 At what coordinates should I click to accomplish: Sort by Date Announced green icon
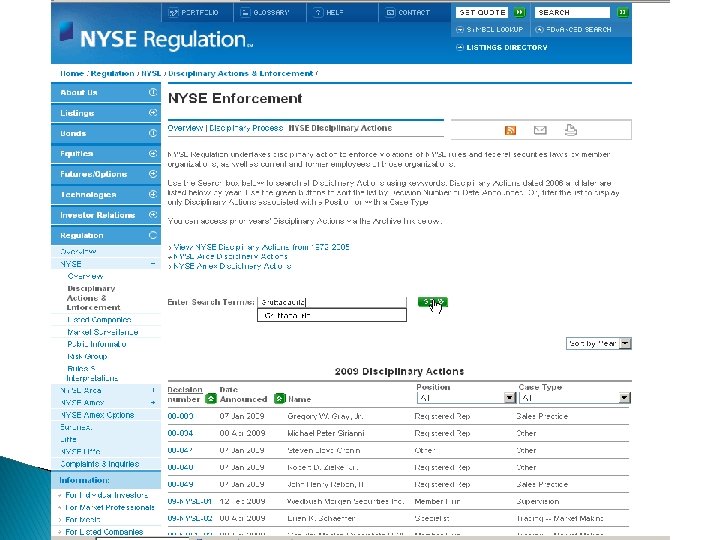point(280,399)
